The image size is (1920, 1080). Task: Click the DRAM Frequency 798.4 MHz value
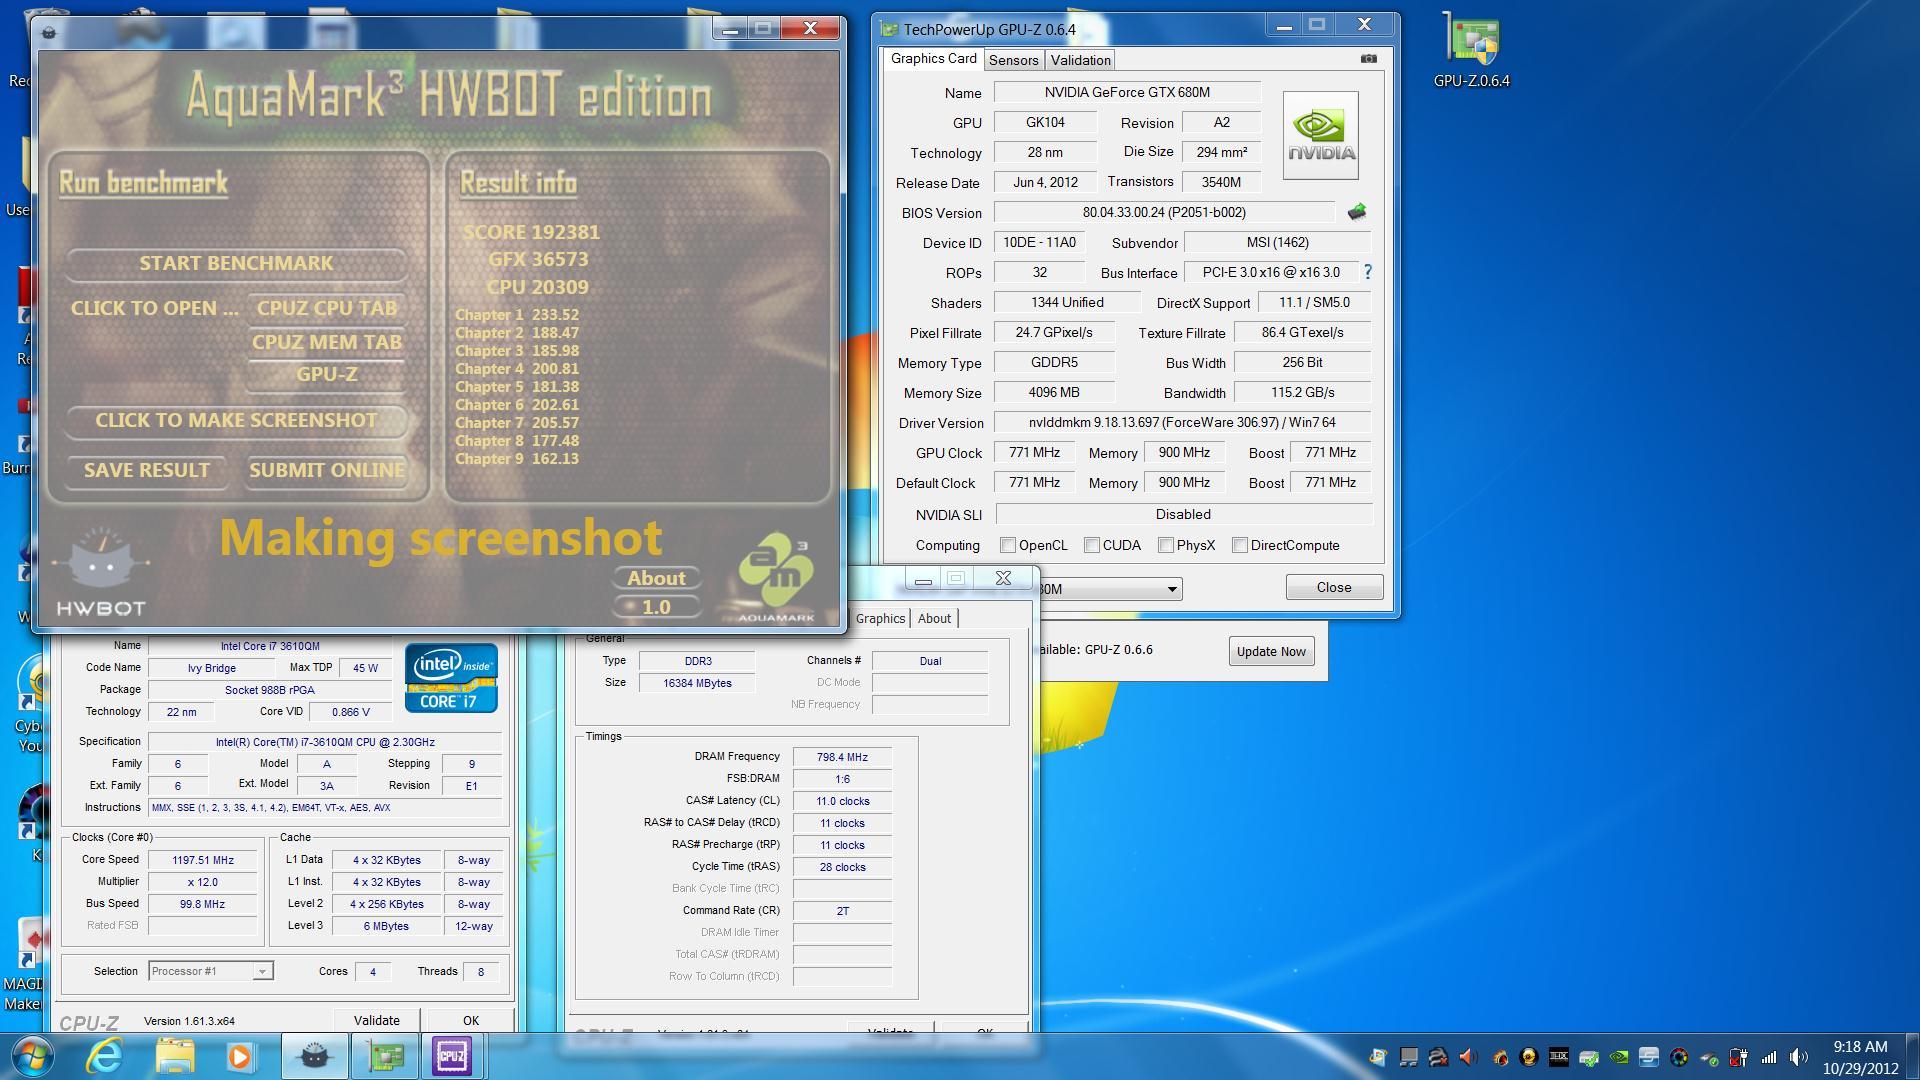click(x=842, y=757)
